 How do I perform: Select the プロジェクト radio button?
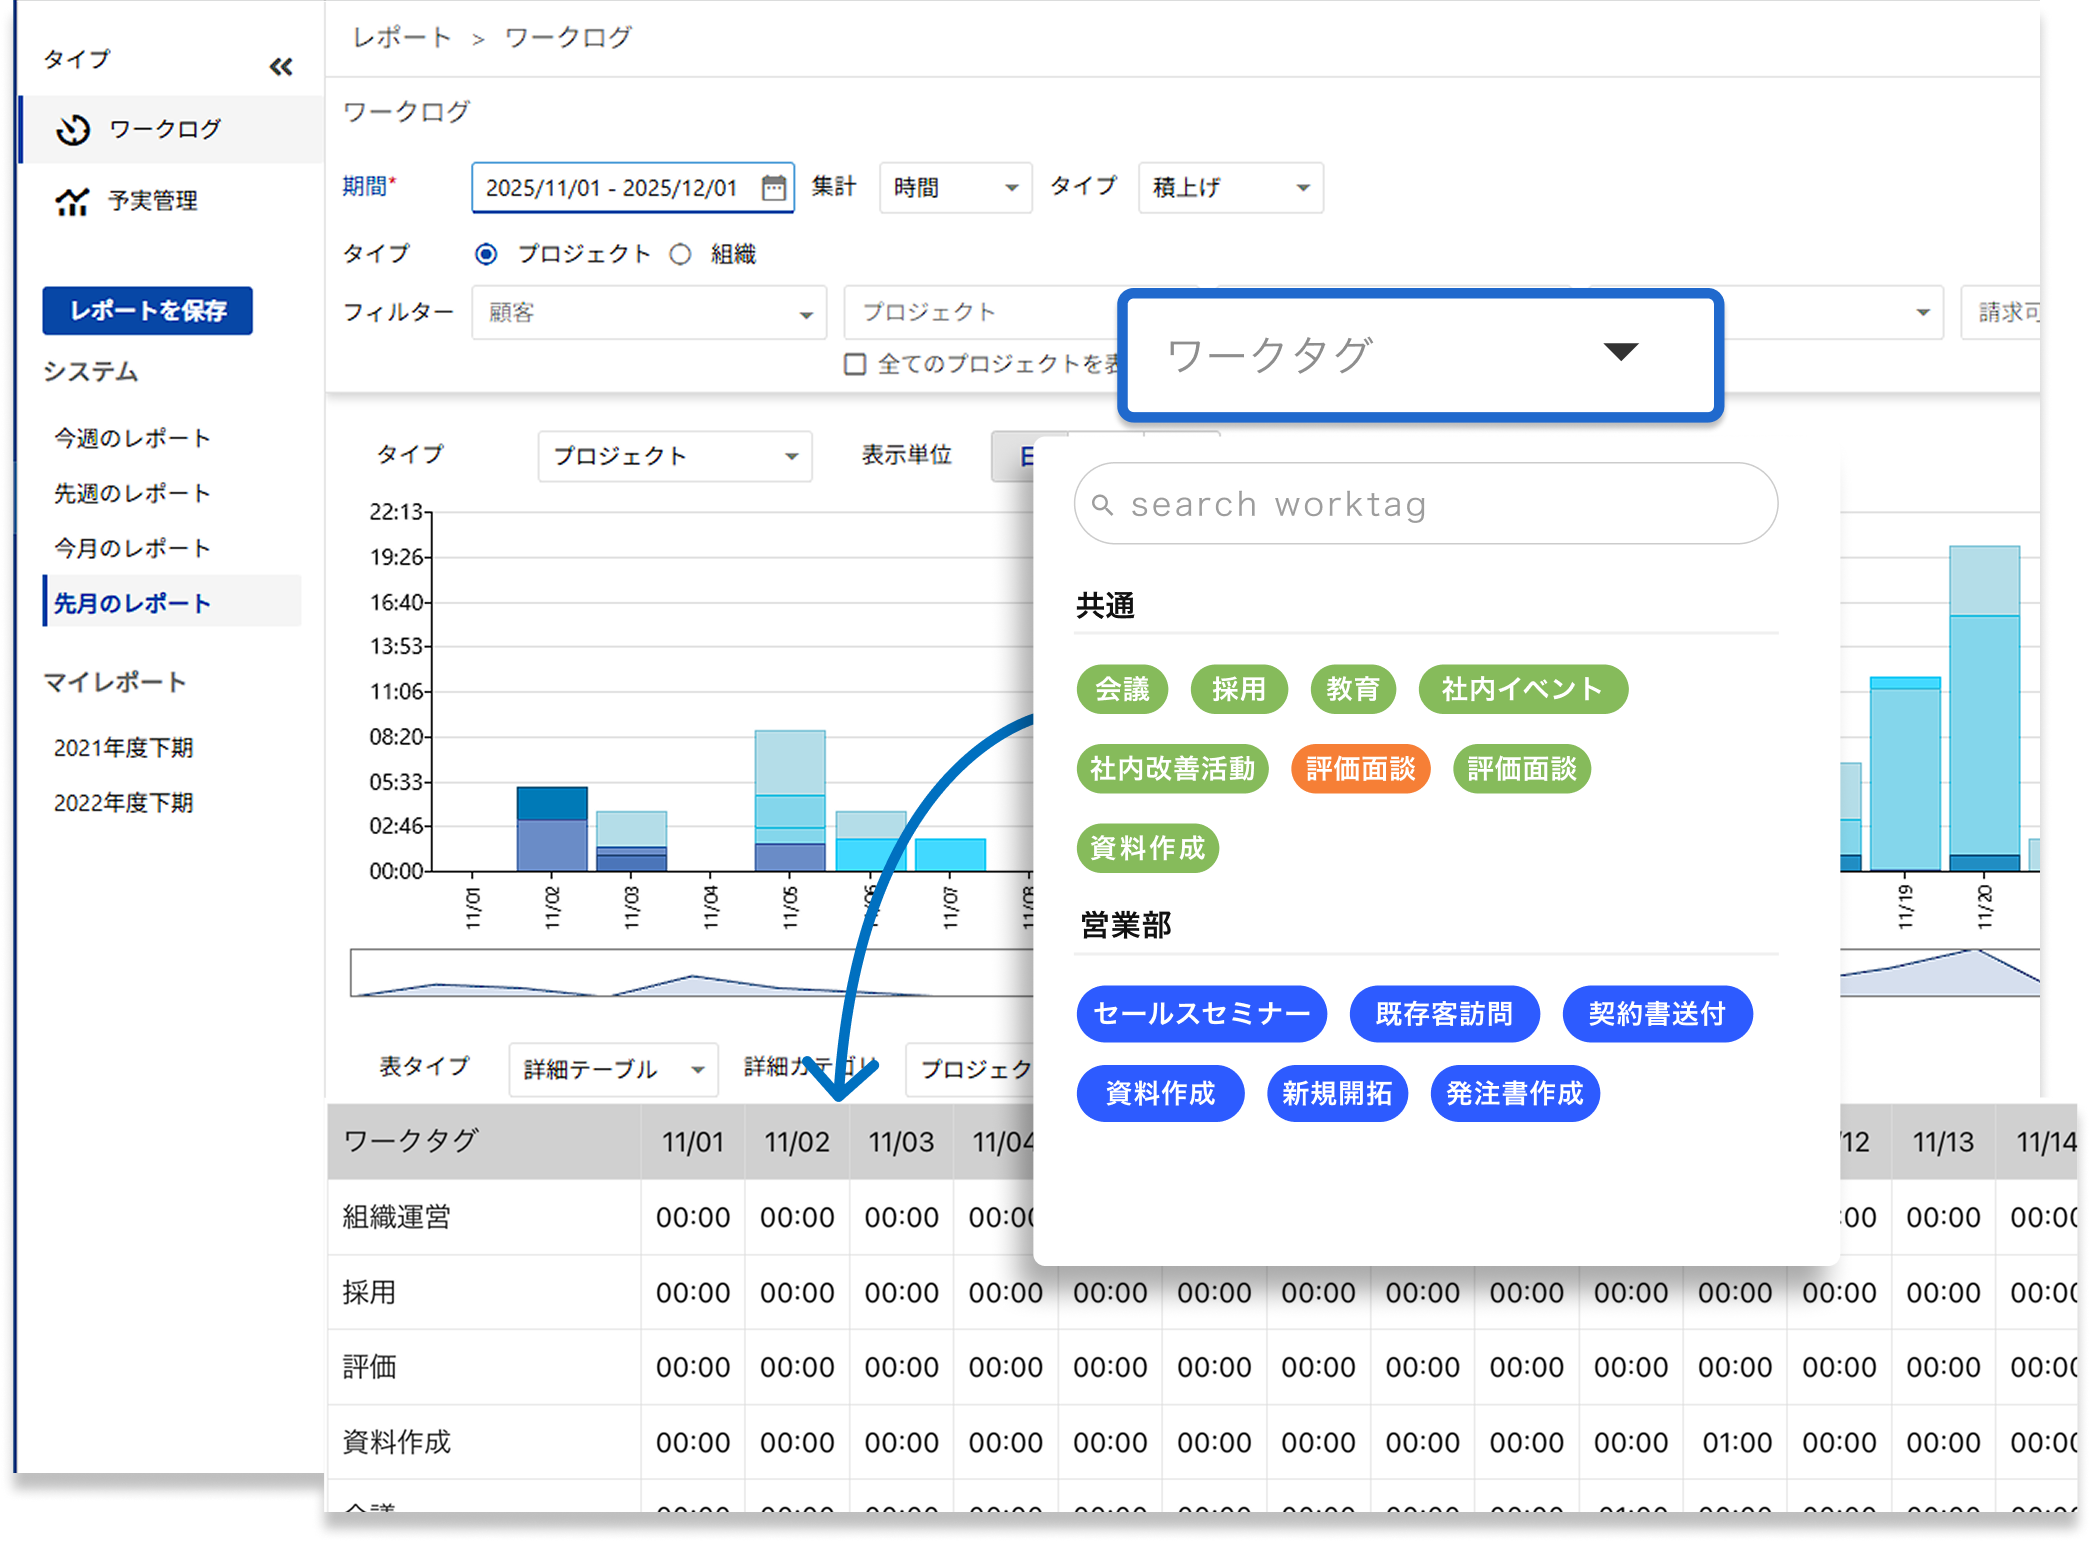coord(486,254)
